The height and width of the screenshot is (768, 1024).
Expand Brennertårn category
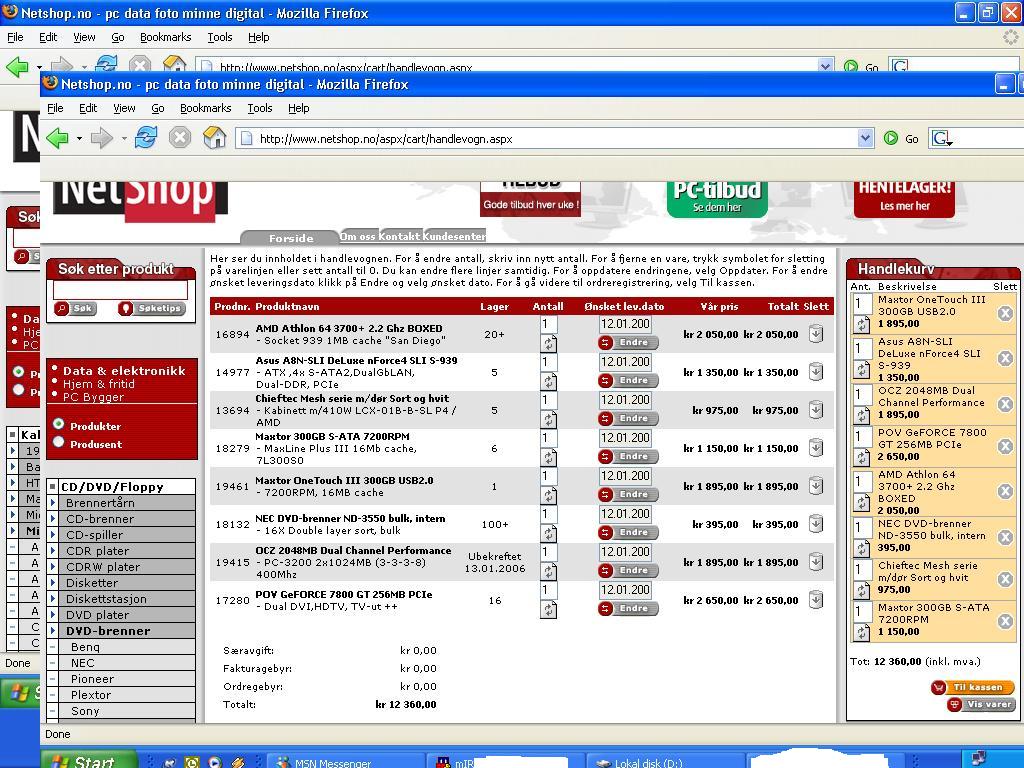pos(53,503)
